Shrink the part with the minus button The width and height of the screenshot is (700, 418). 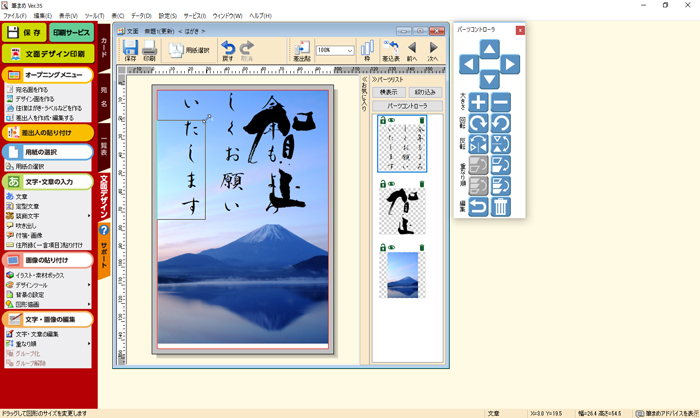coord(501,102)
